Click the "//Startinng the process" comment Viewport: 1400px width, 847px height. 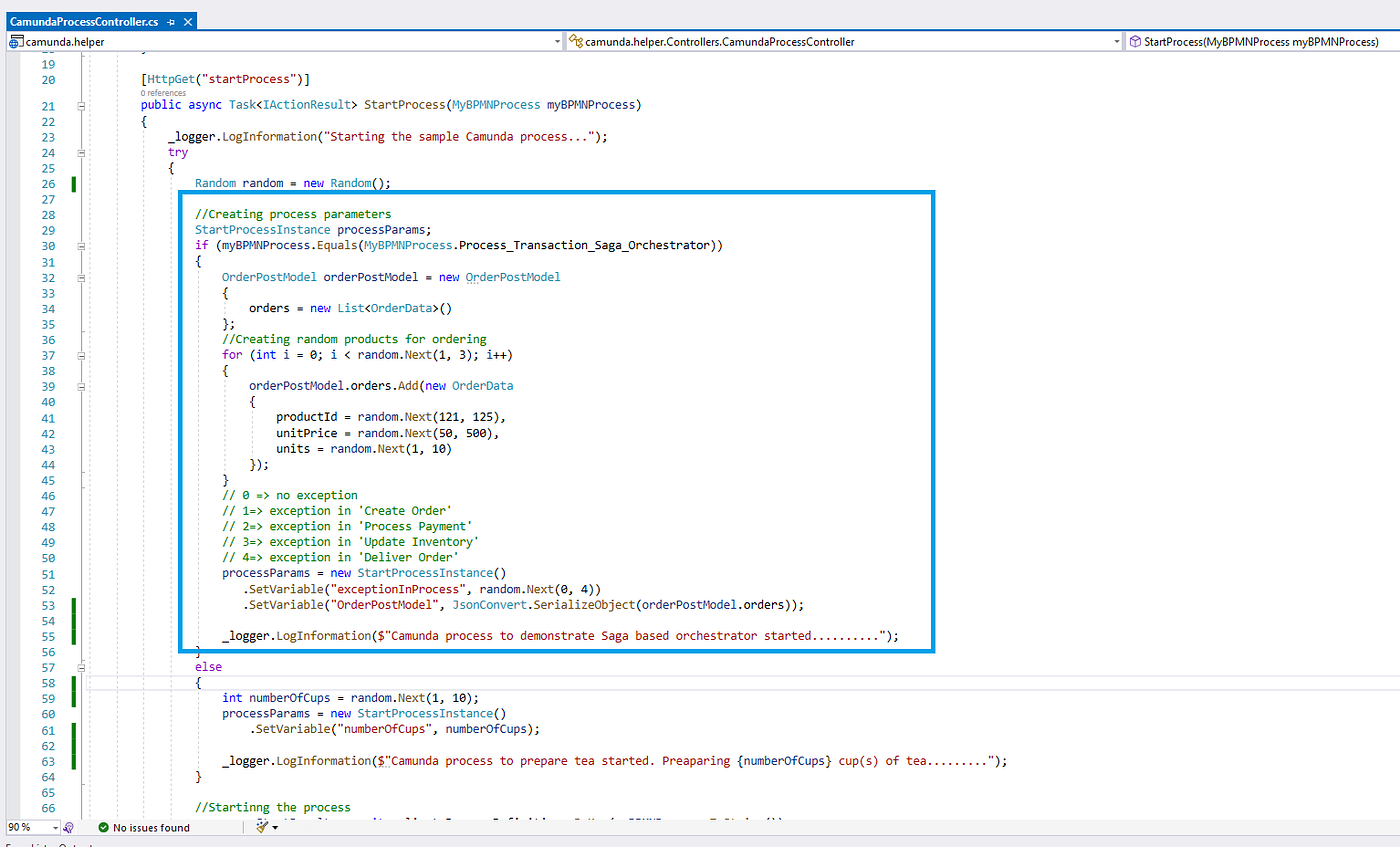click(x=273, y=807)
